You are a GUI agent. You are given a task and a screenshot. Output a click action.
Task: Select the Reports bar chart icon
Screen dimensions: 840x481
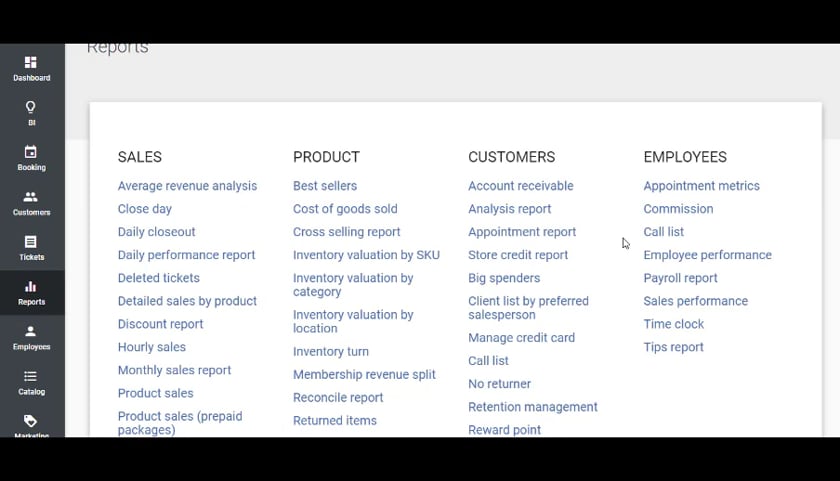point(31,287)
